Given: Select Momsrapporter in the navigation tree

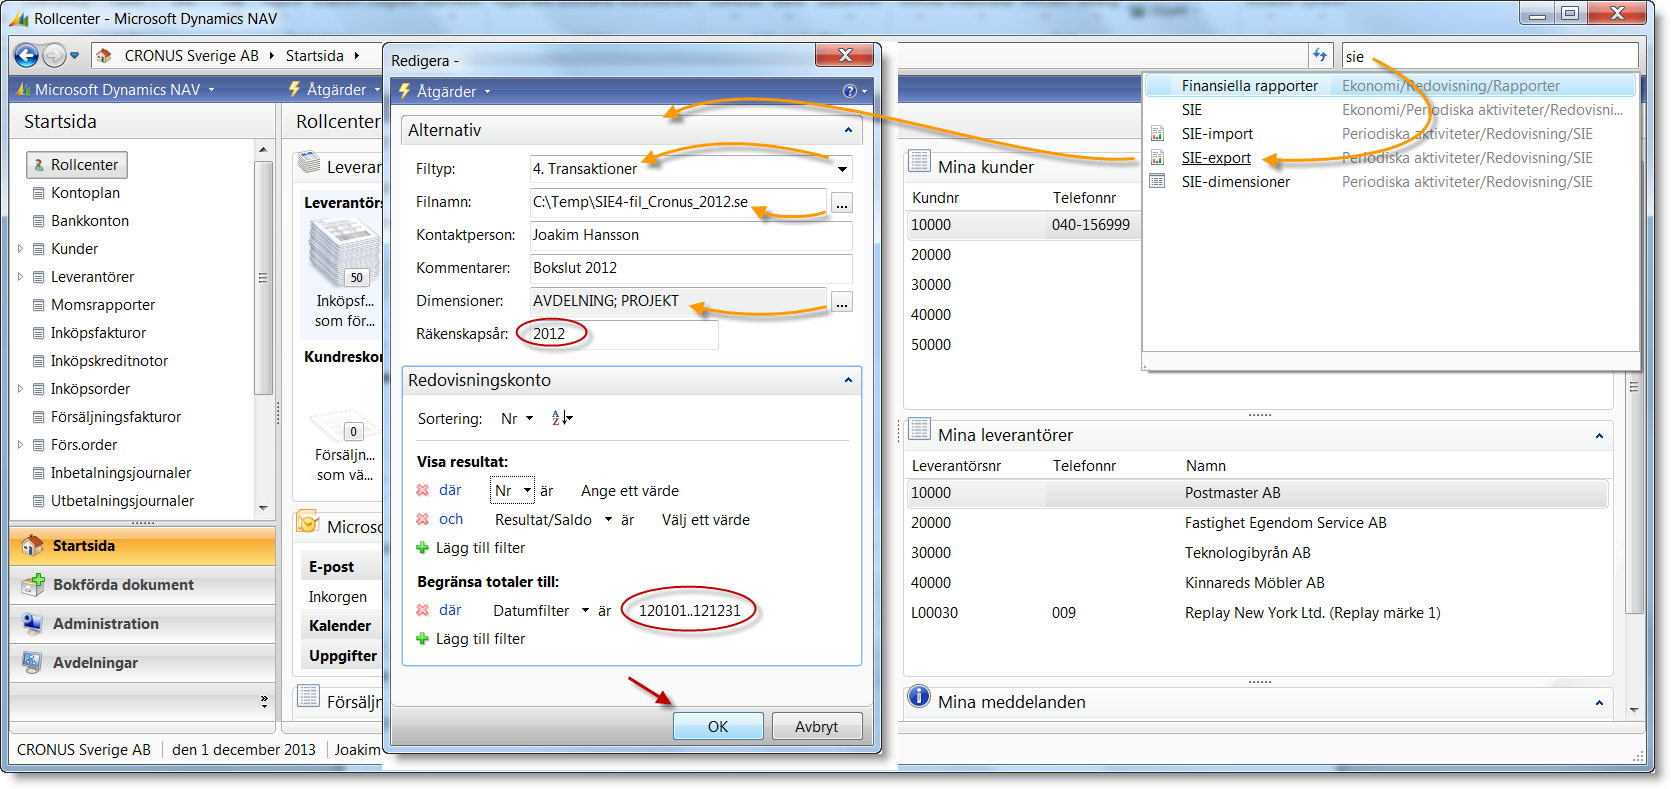Looking at the screenshot, I should click(x=103, y=305).
